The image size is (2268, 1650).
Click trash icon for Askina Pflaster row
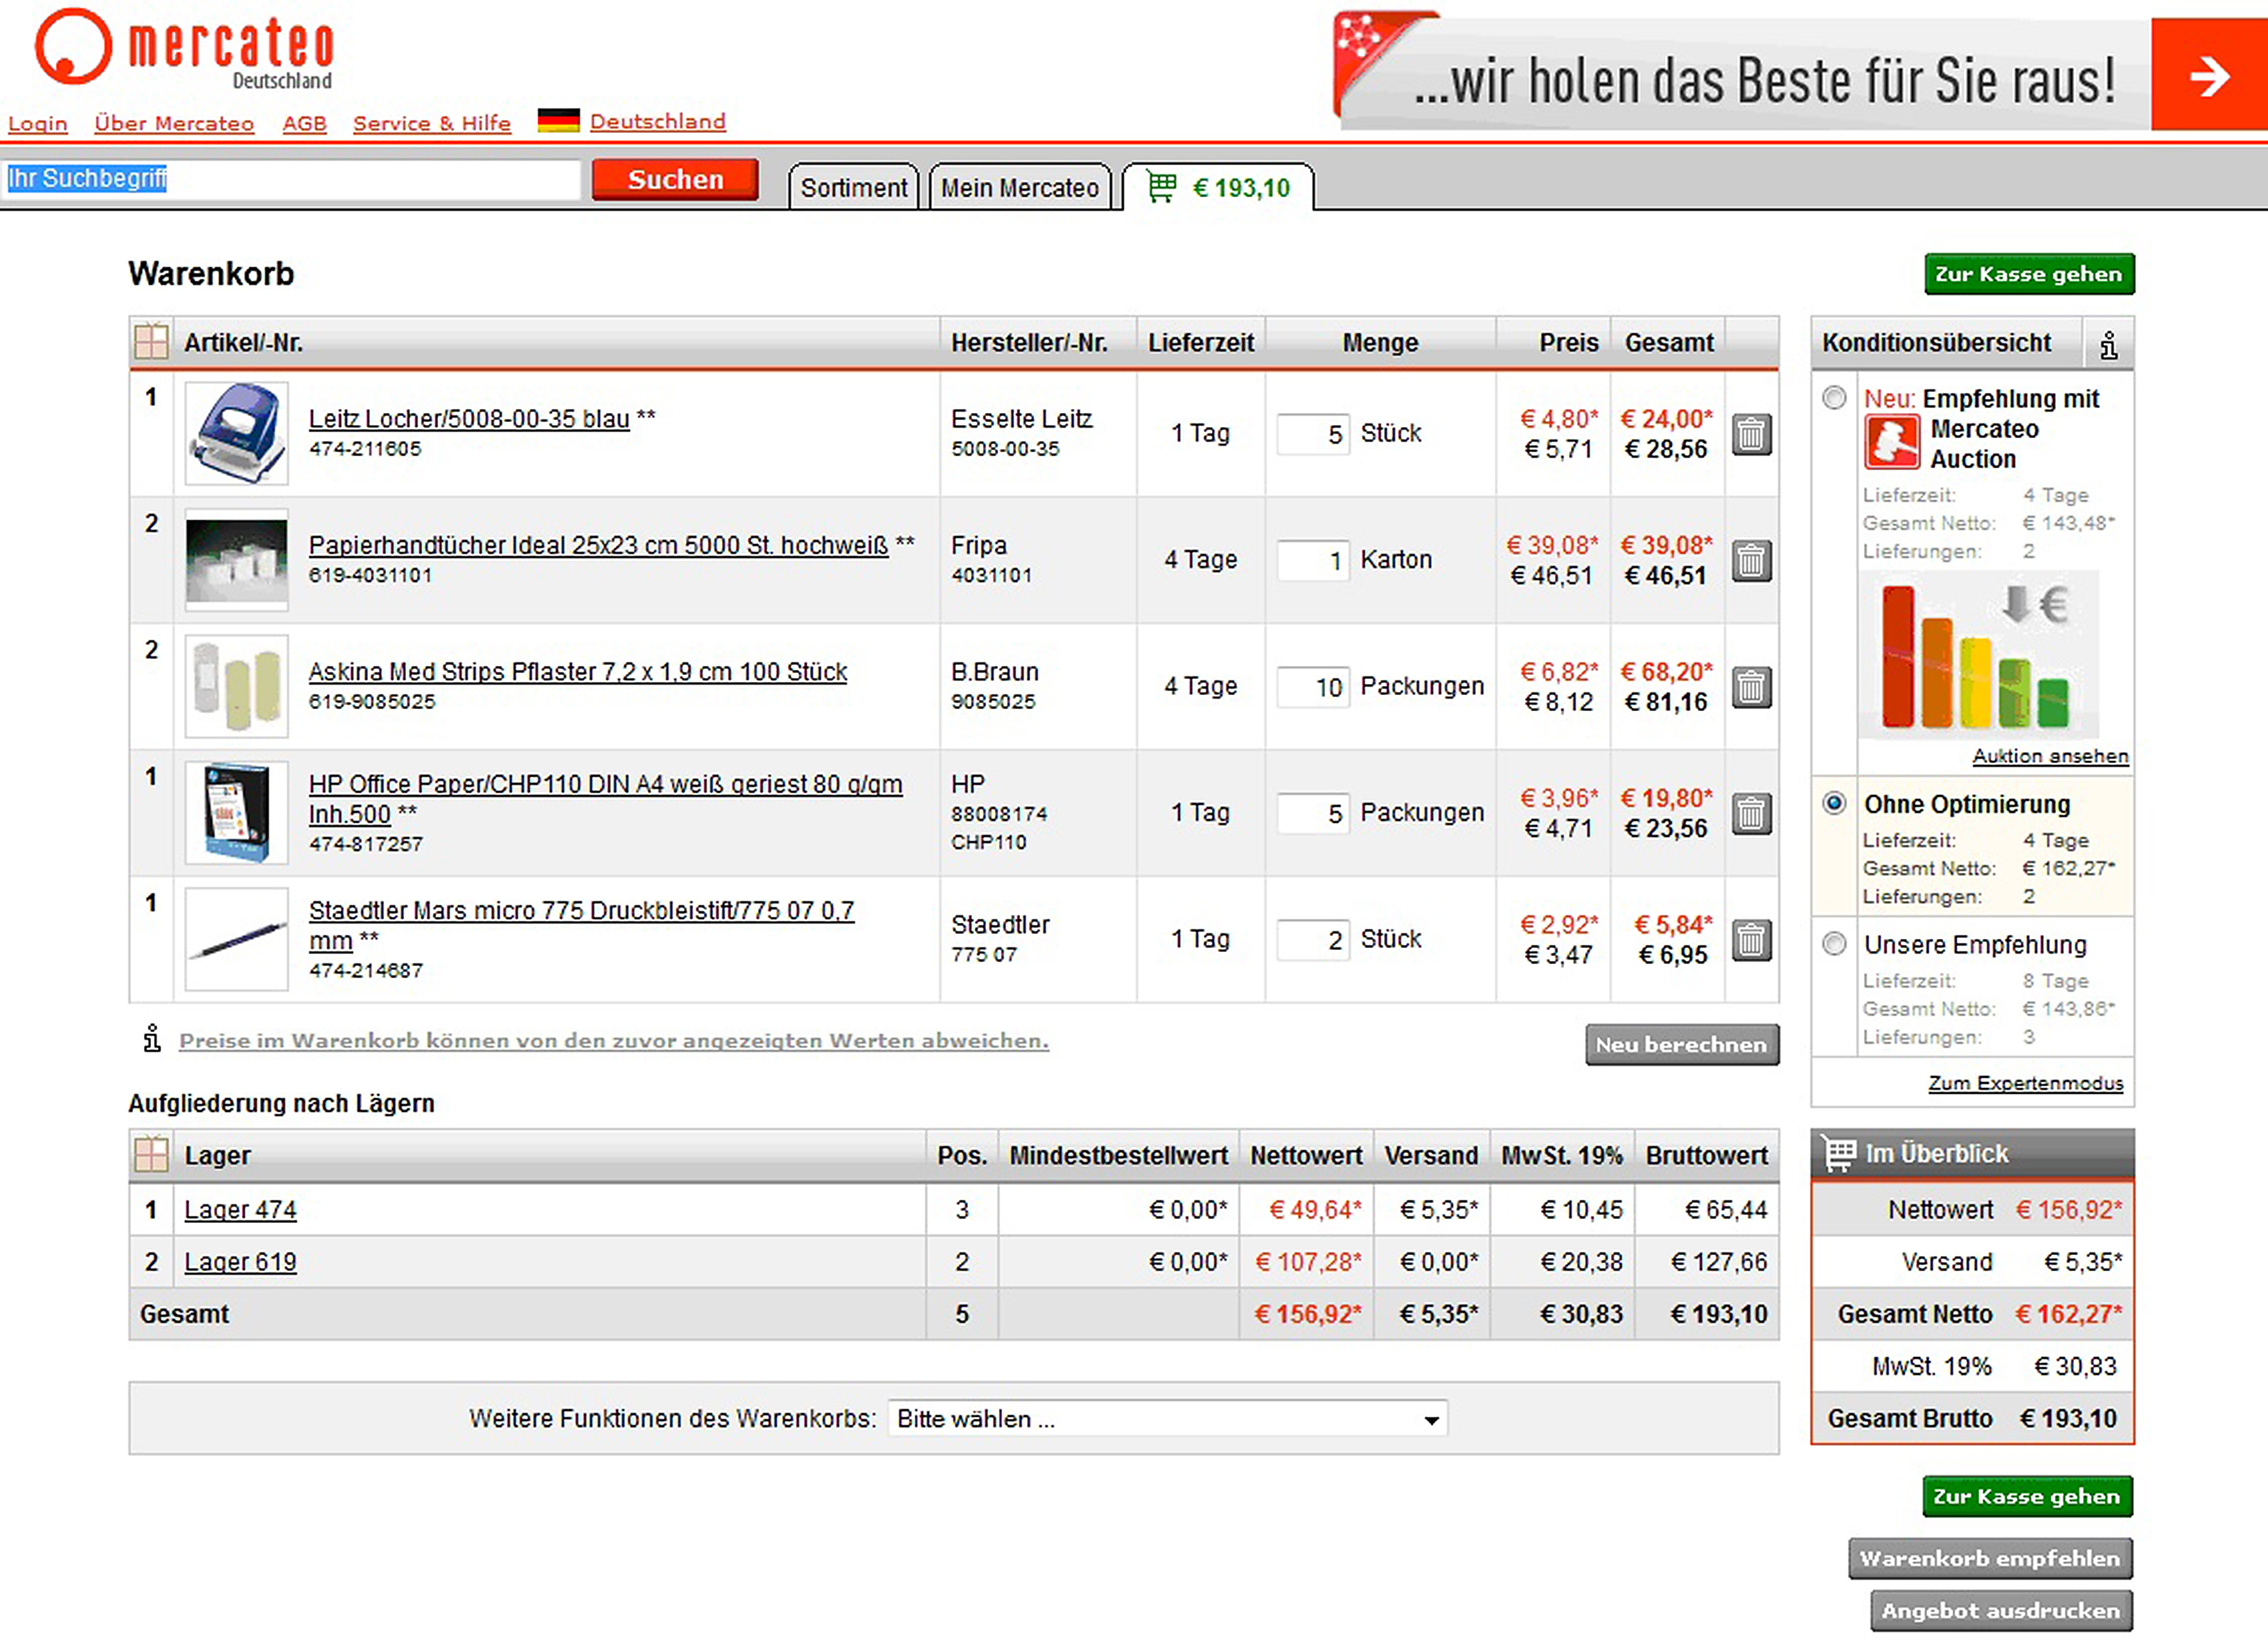[1751, 687]
